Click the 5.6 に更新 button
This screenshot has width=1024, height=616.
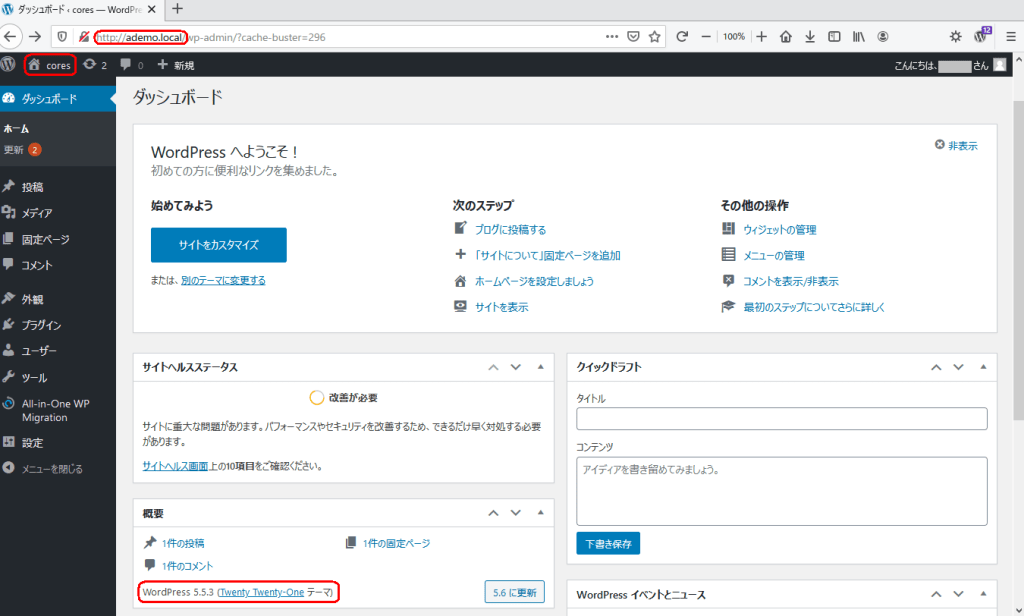pyautogui.click(x=515, y=592)
